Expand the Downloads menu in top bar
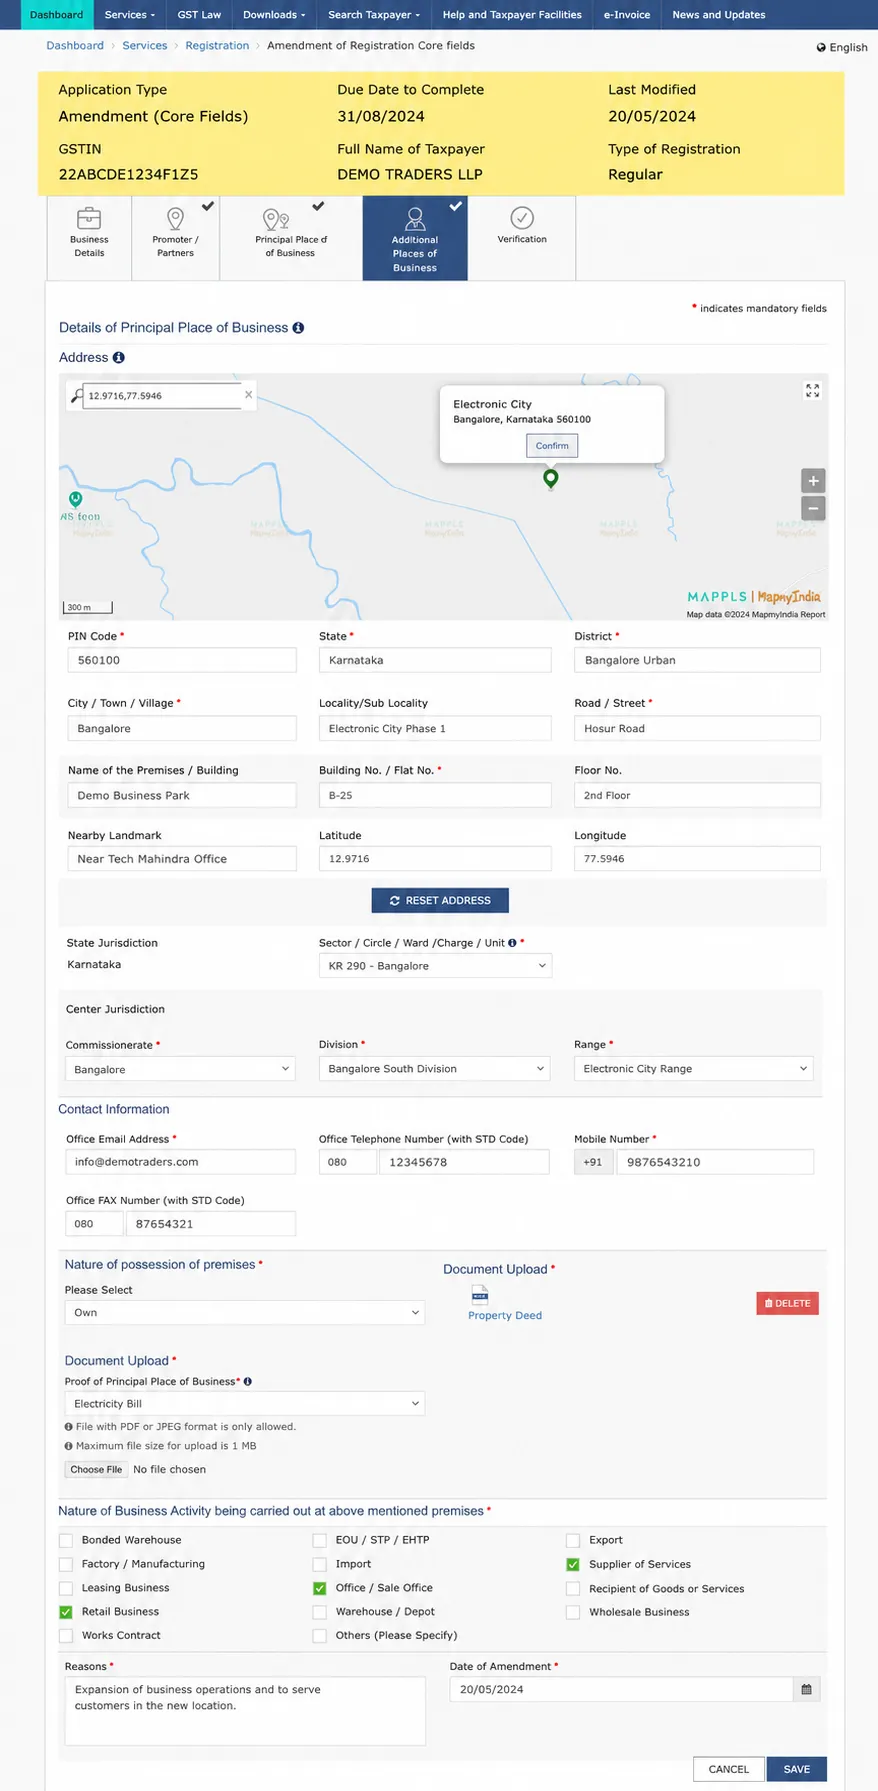The height and width of the screenshot is (1791, 878). point(274,15)
